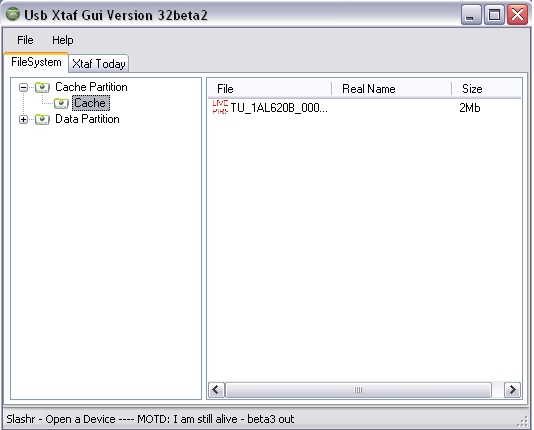Click the Data Partition folder icon
This screenshot has height=430, width=534.
[x=43, y=119]
